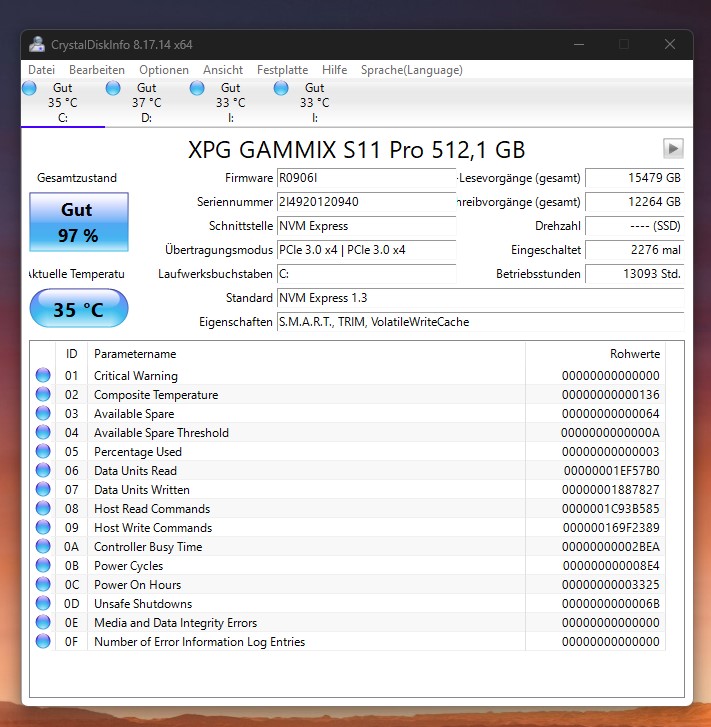Click the Übertragungsmodus field PCIe 3.0 x4

click(x=366, y=250)
